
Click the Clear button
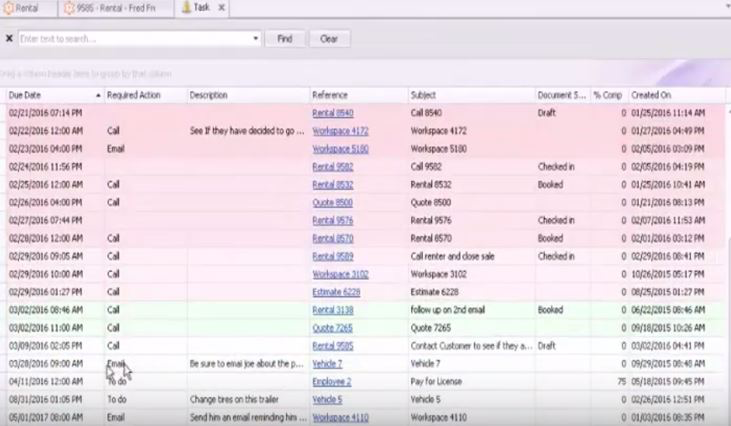pyautogui.click(x=329, y=39)
